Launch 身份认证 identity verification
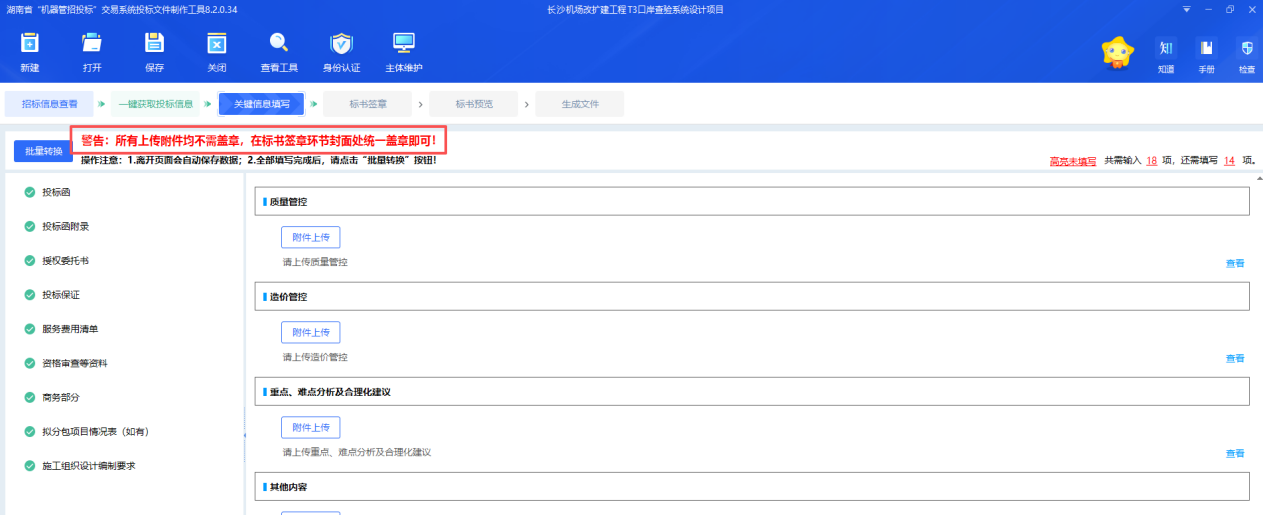The image size is (1263, 515). pyautogui.click(x=342, y=44)
